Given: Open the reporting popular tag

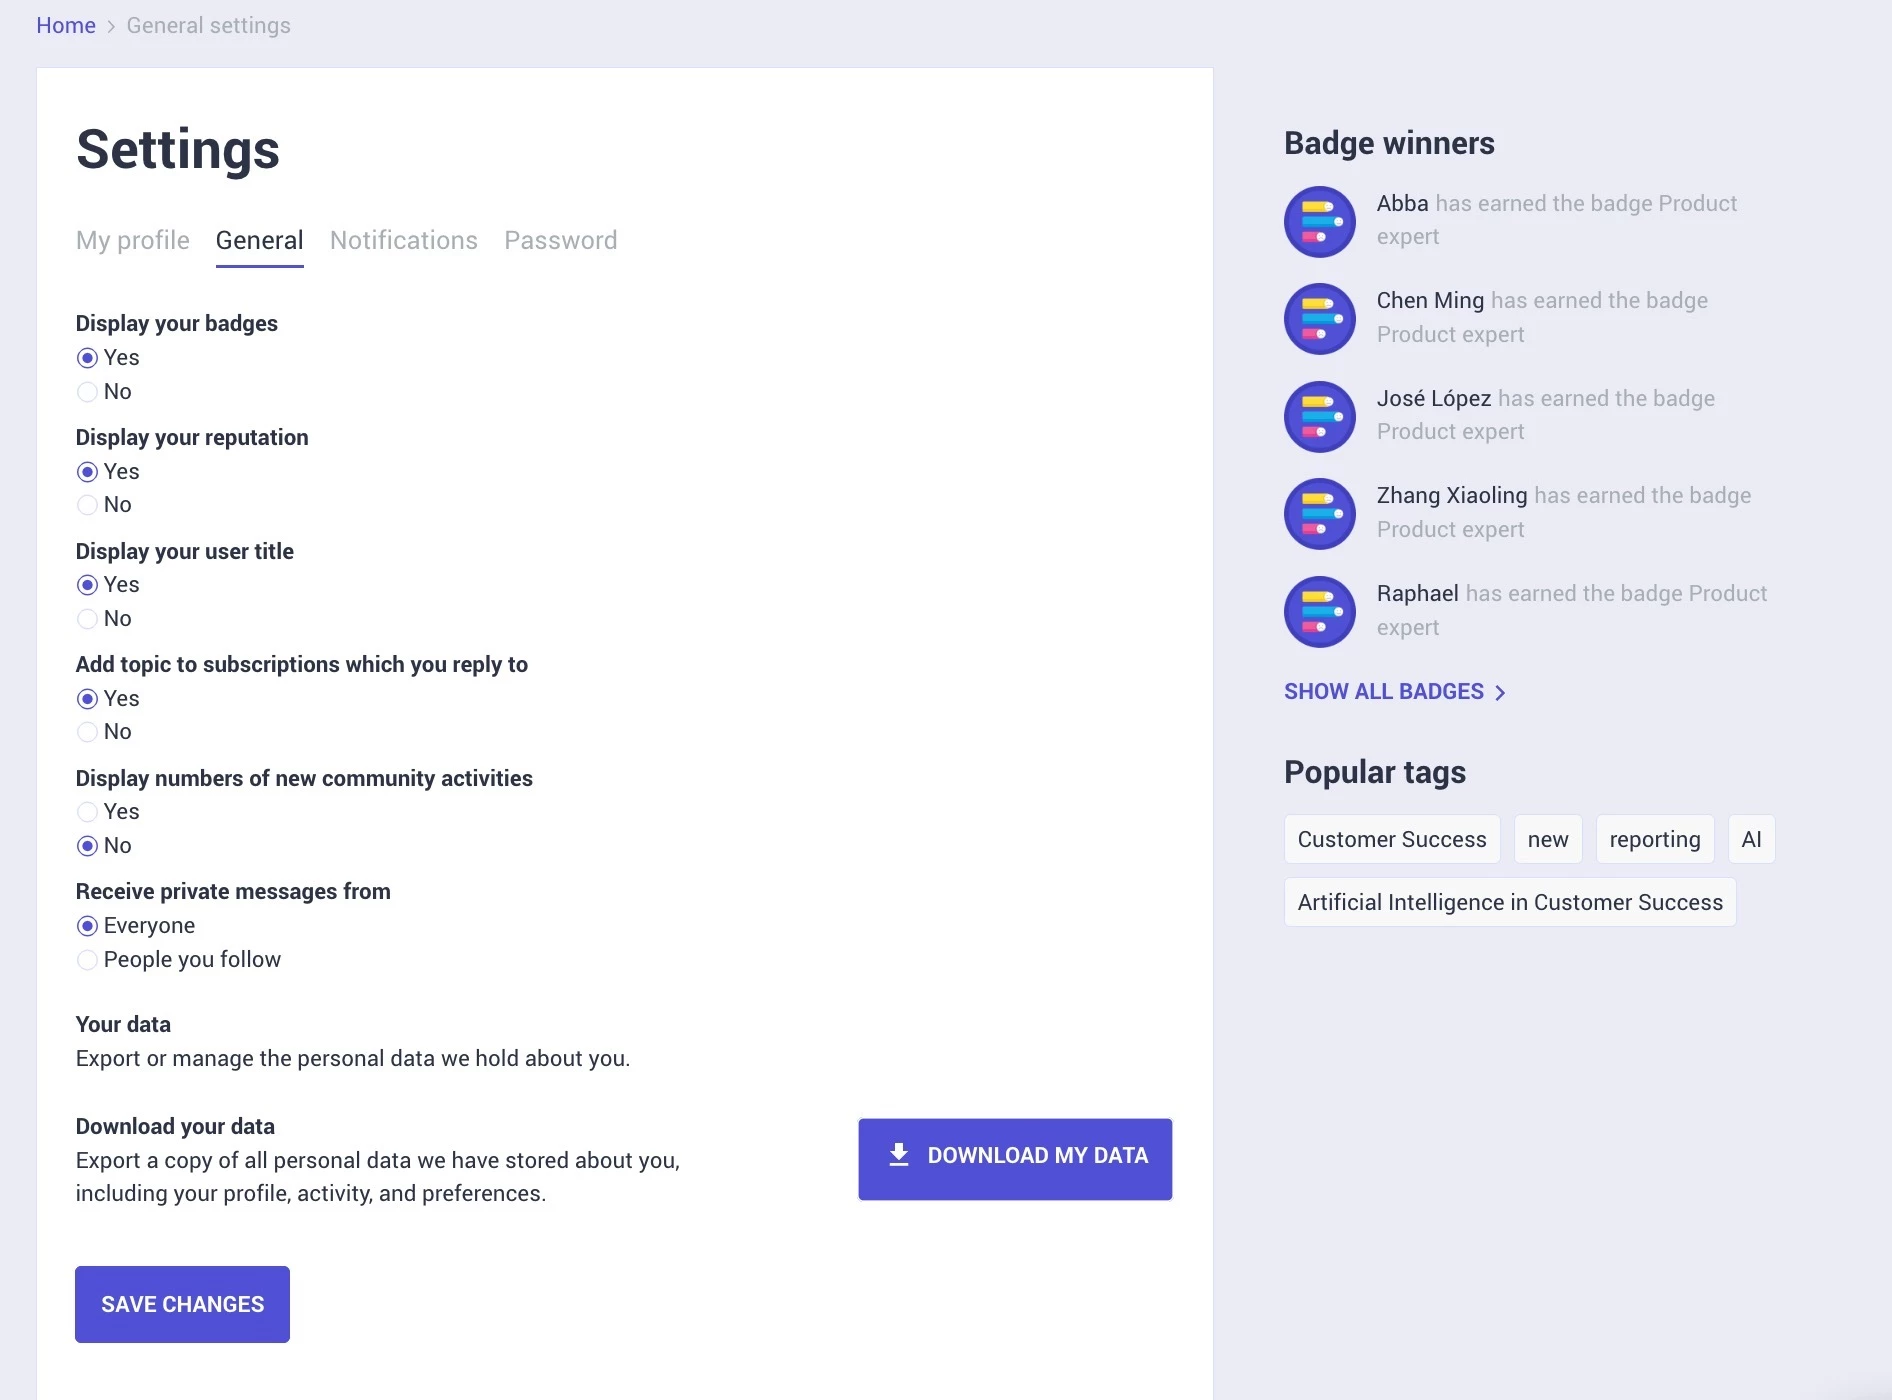Looking at the screenshot, I should 1655,839.
